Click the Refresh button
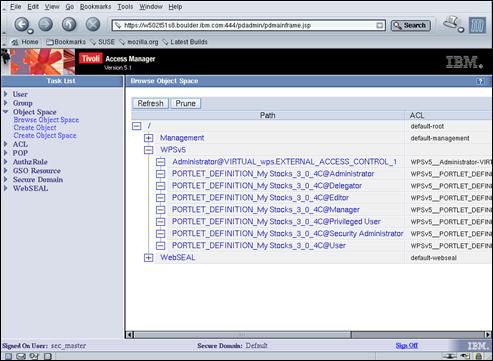 point(150,103)
